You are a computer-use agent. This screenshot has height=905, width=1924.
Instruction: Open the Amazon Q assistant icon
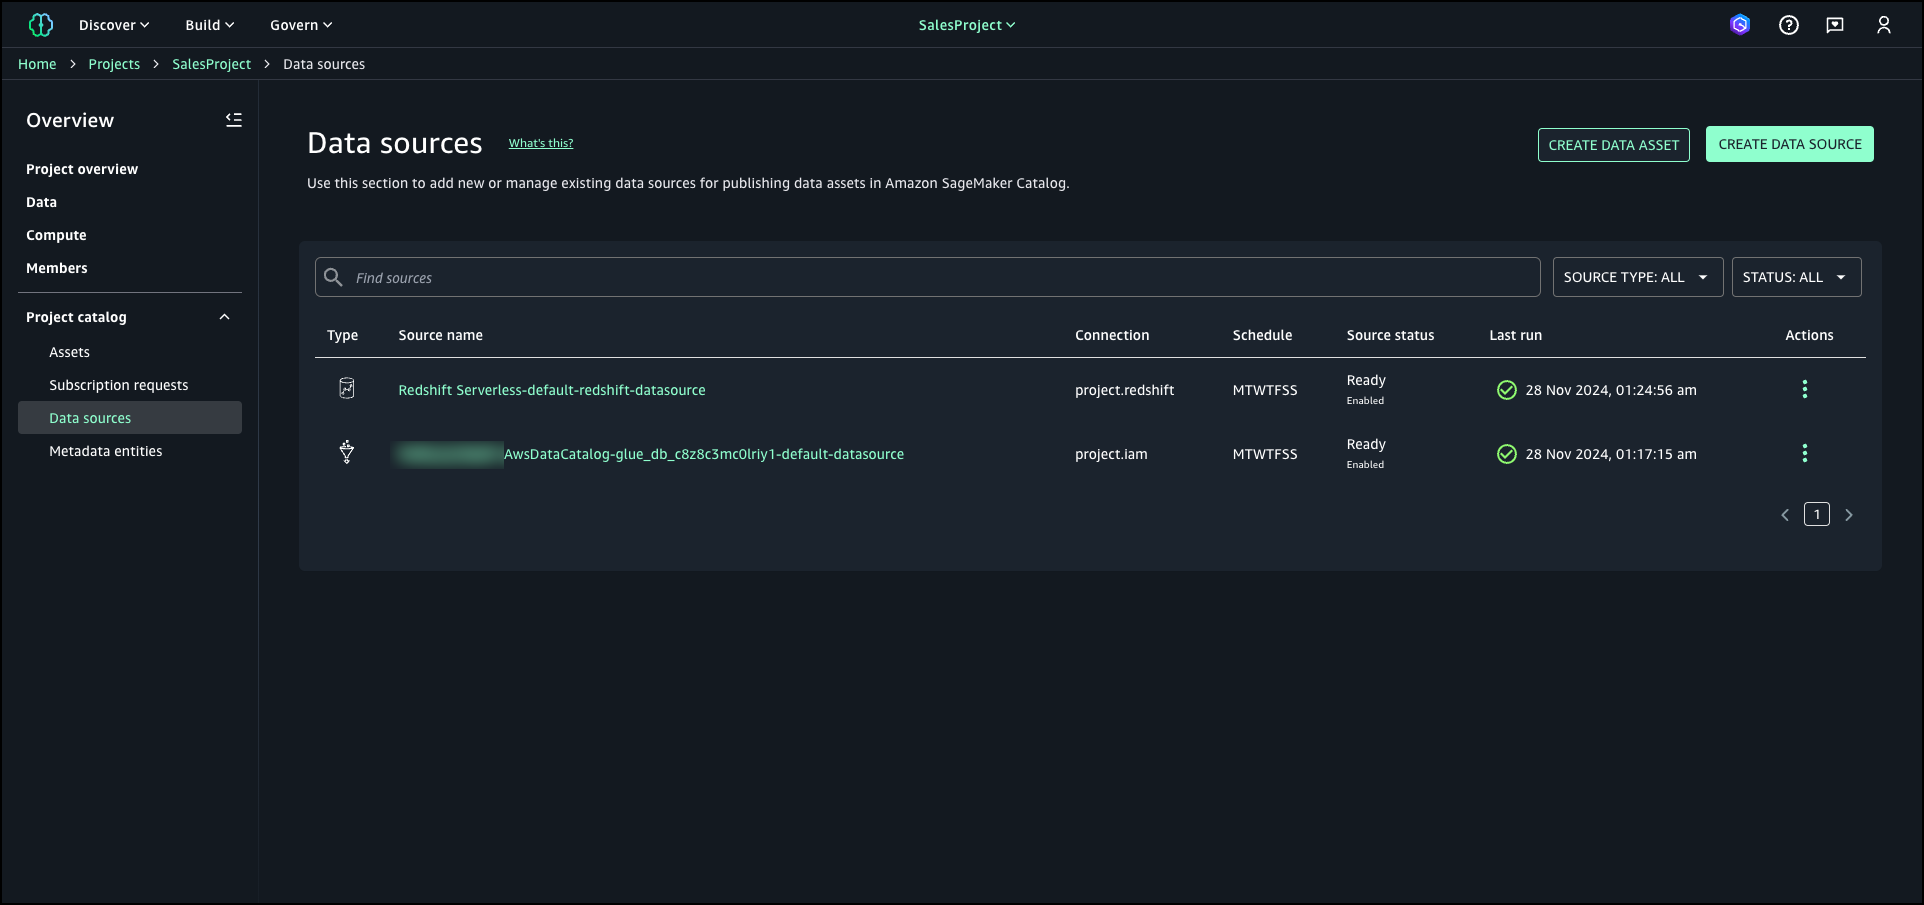(1740, 25)
